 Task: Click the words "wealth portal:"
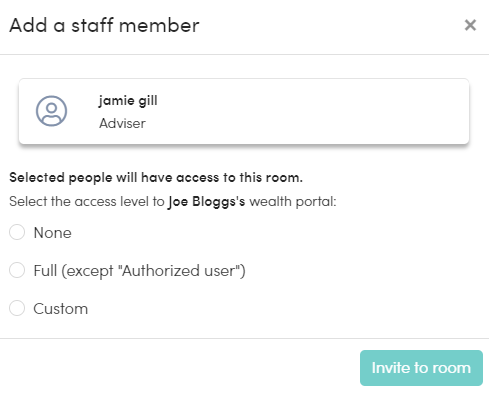click(x=293, y=202)
